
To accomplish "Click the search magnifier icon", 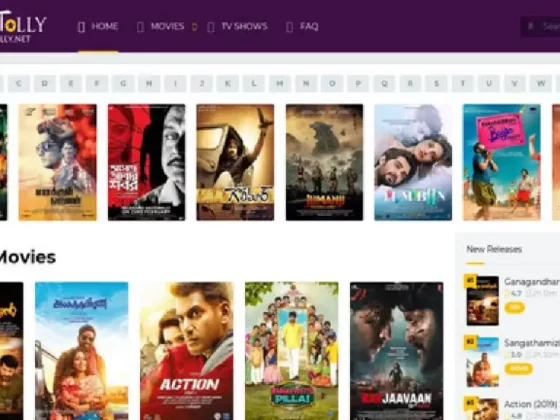I will [x=531, y=26].
